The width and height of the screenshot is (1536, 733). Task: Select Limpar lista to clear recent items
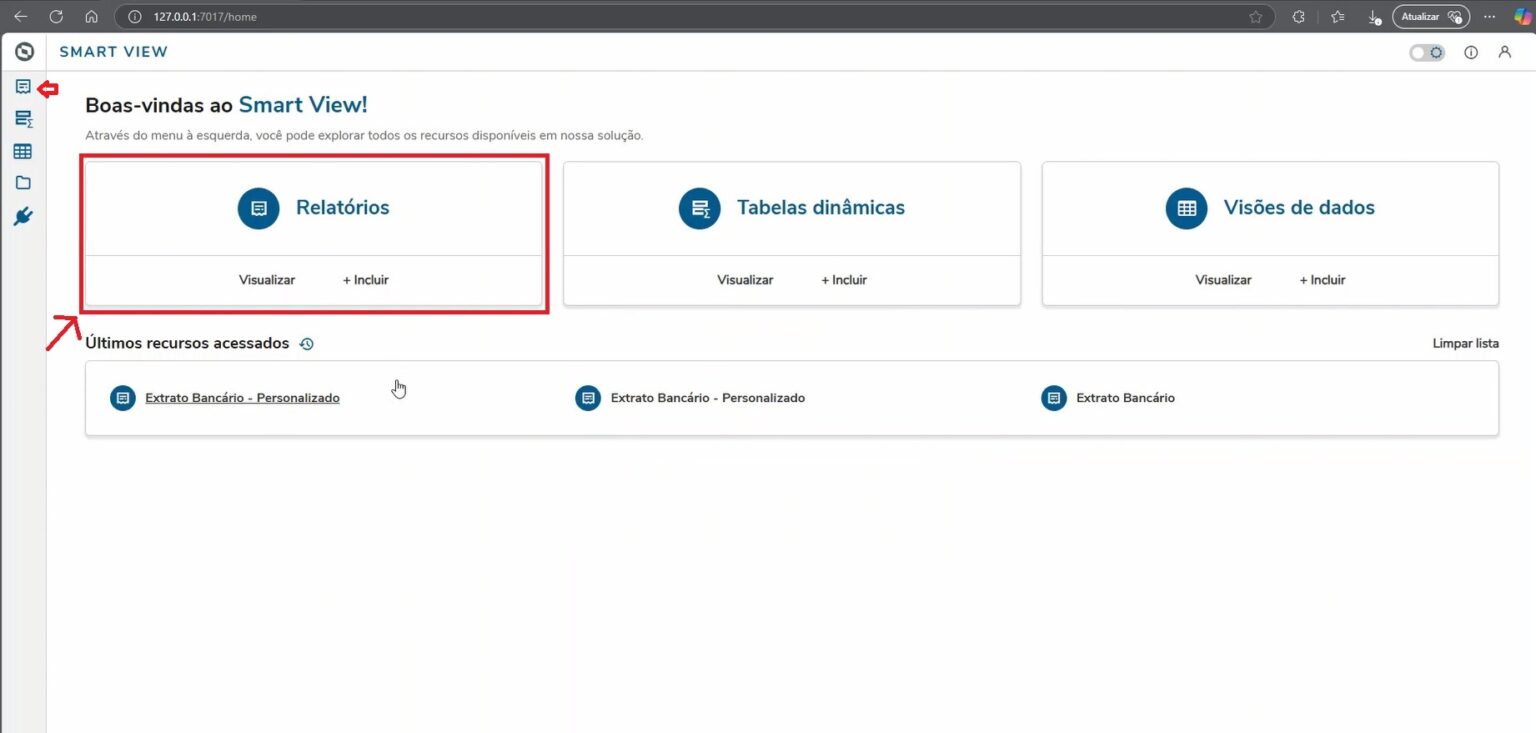1465,343
